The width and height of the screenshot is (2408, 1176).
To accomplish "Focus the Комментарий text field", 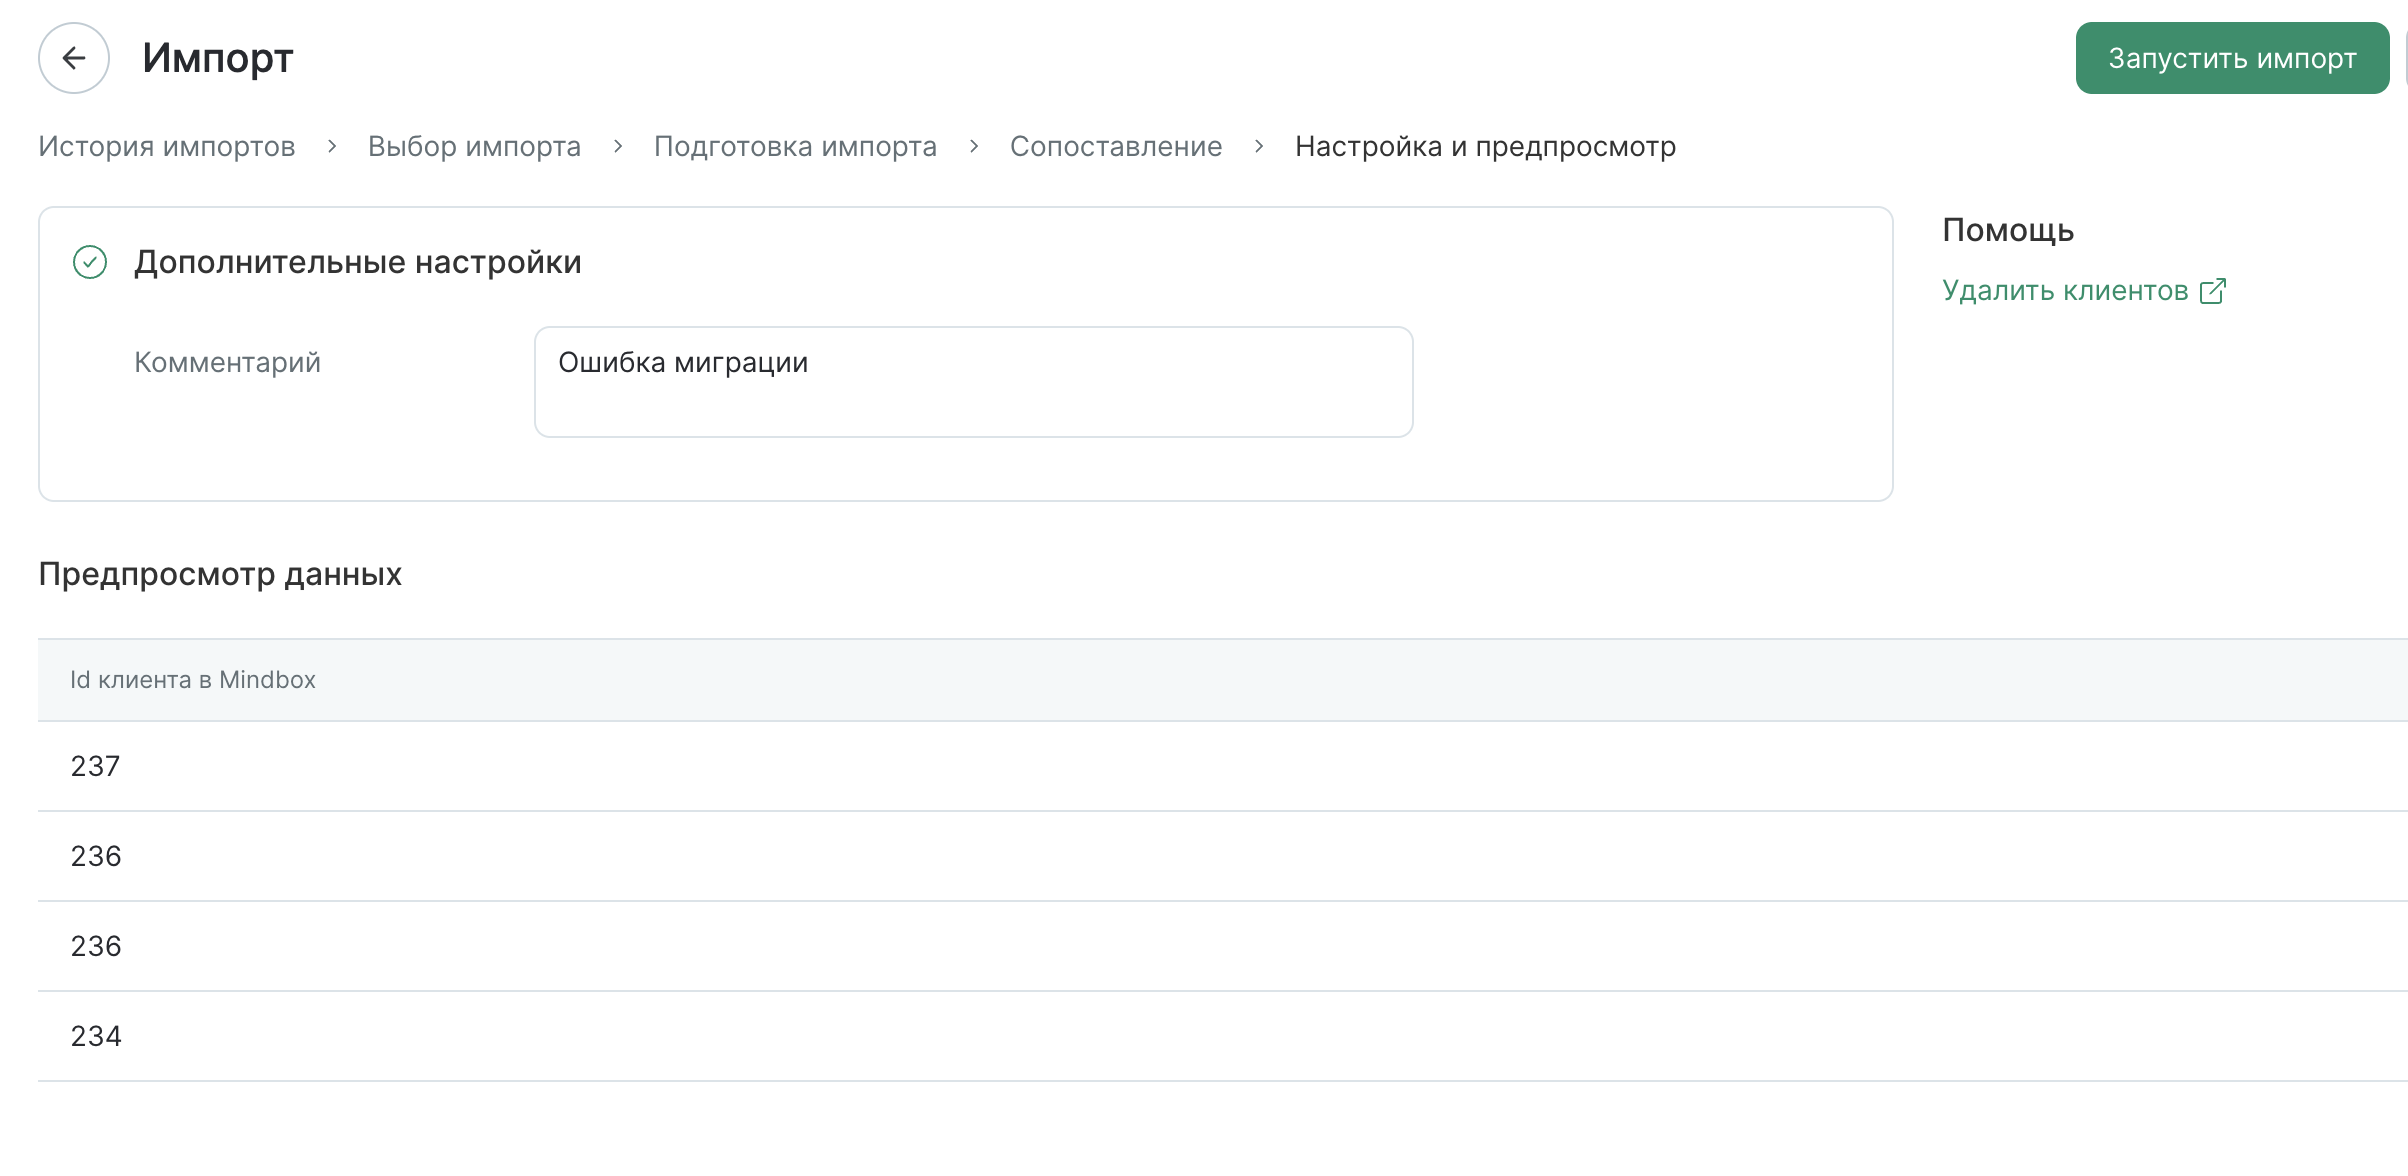I will point(974,382).
